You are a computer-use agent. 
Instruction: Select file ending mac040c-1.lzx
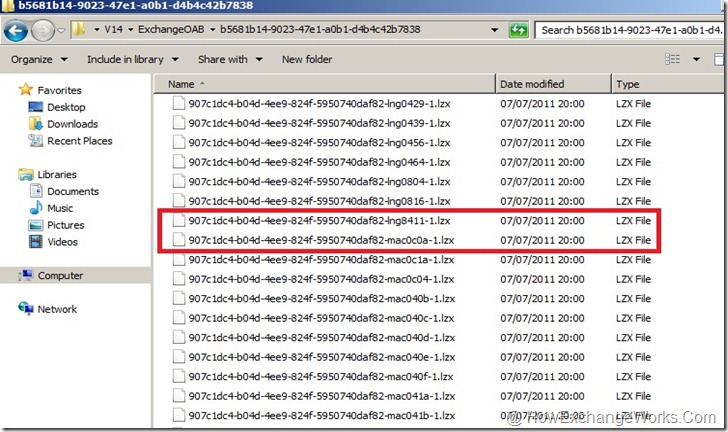[321, 318]
